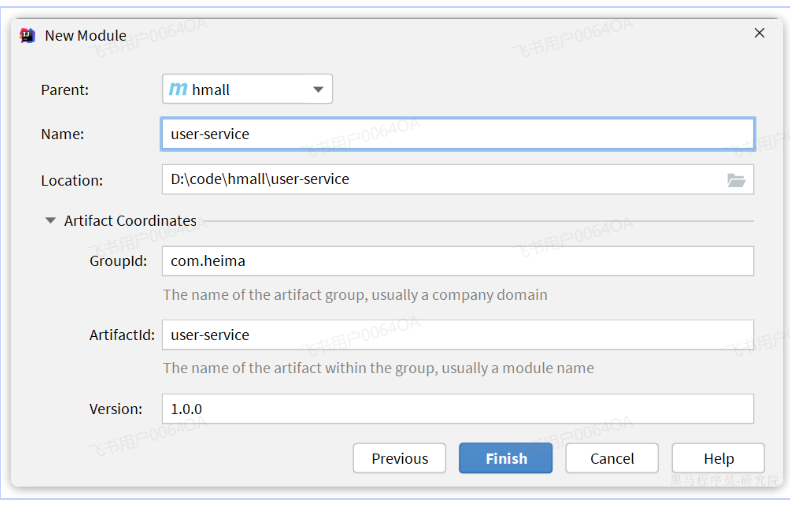
Task: Click the ArtifactId hint about module name
Action: click(378, 368)
